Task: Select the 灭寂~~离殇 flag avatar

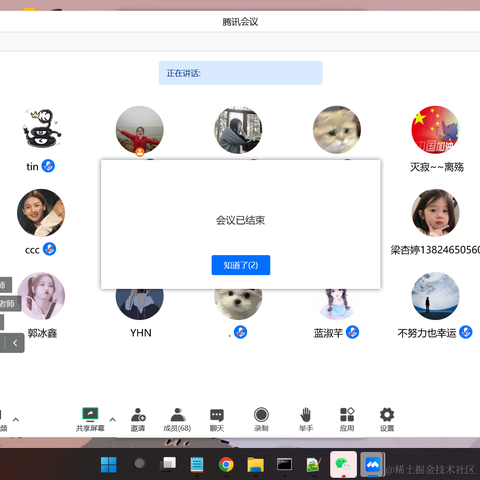Action: (x=435, y=129)
